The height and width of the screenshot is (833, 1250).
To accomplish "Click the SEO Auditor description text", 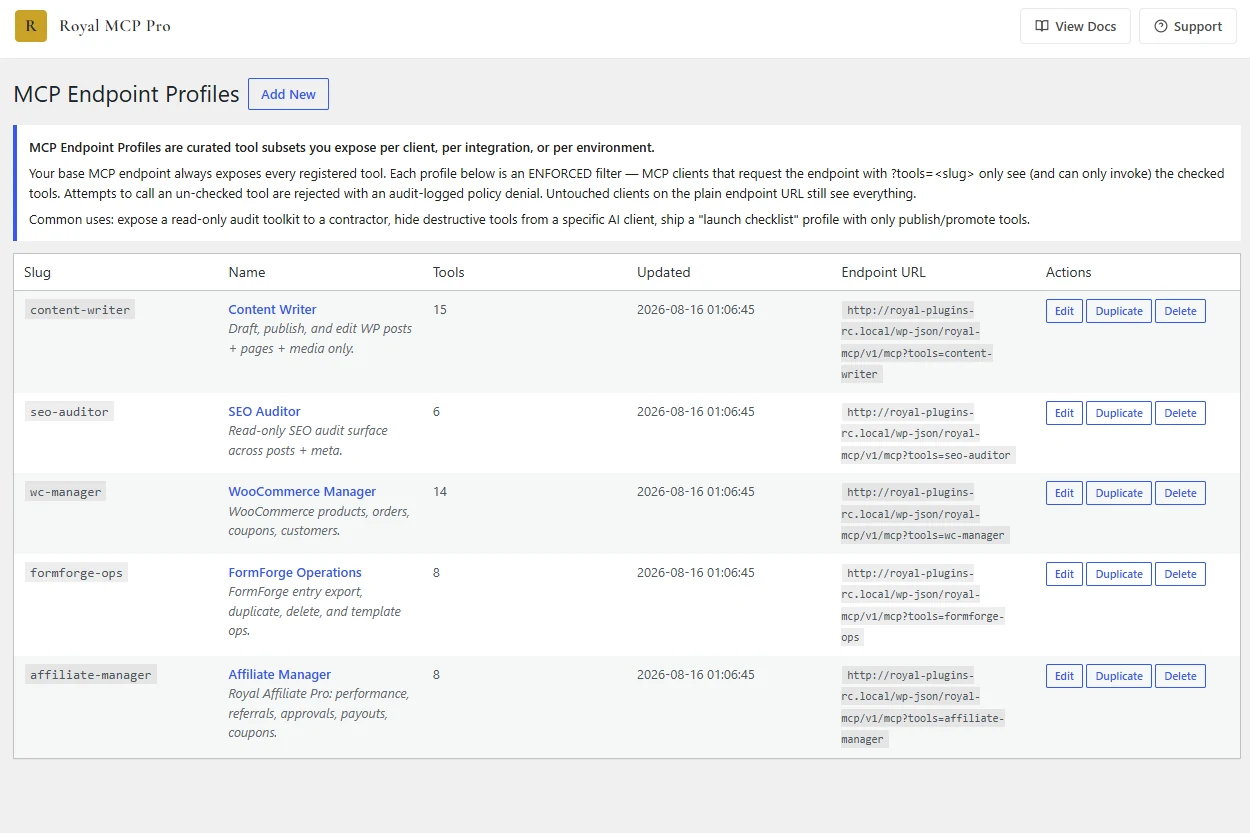I will coord(308,440).
